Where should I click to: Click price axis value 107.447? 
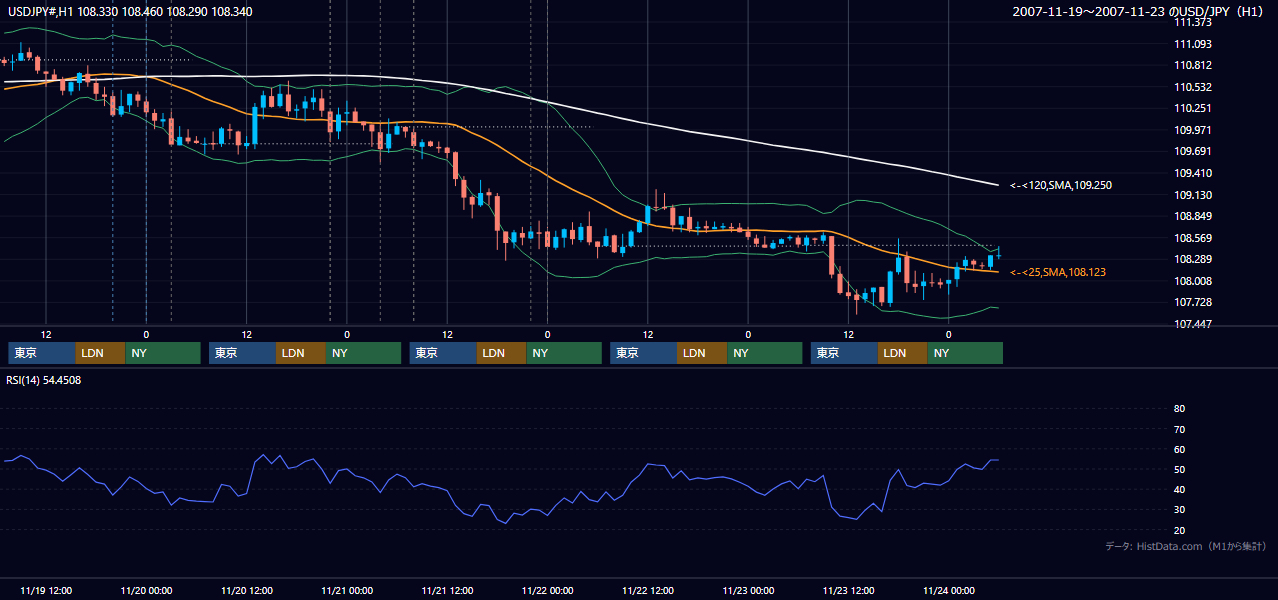(x=1193, y=324)
